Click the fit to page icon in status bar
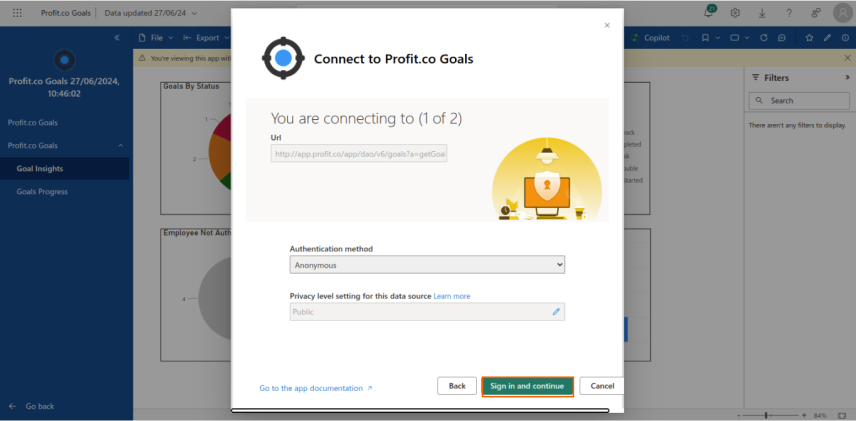Image resolution: width=856 pixels, height=421 pixels. click(x=841, y=416)
